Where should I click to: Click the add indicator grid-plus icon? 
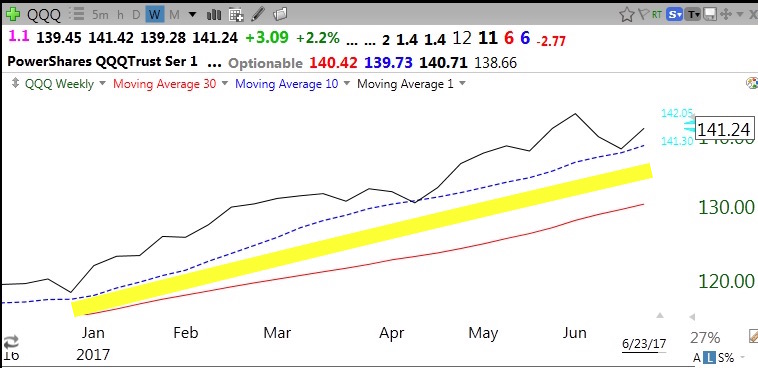point(236,15)
